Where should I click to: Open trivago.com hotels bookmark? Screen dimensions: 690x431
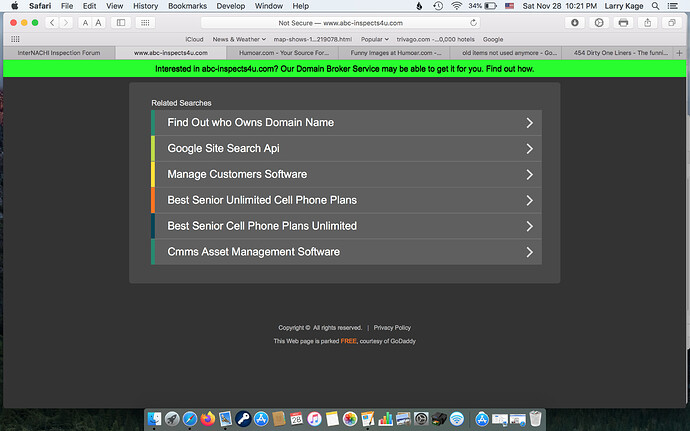(435, 39)
